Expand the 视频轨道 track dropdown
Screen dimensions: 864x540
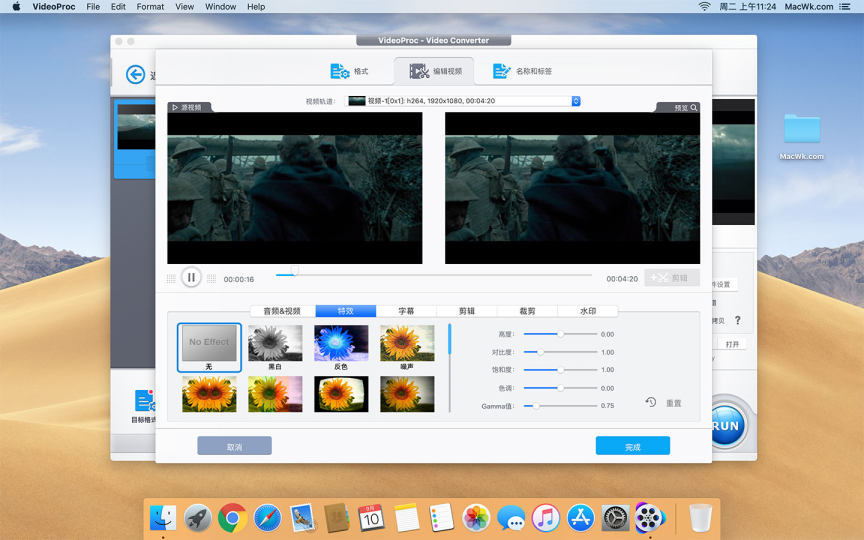(576, 101)
